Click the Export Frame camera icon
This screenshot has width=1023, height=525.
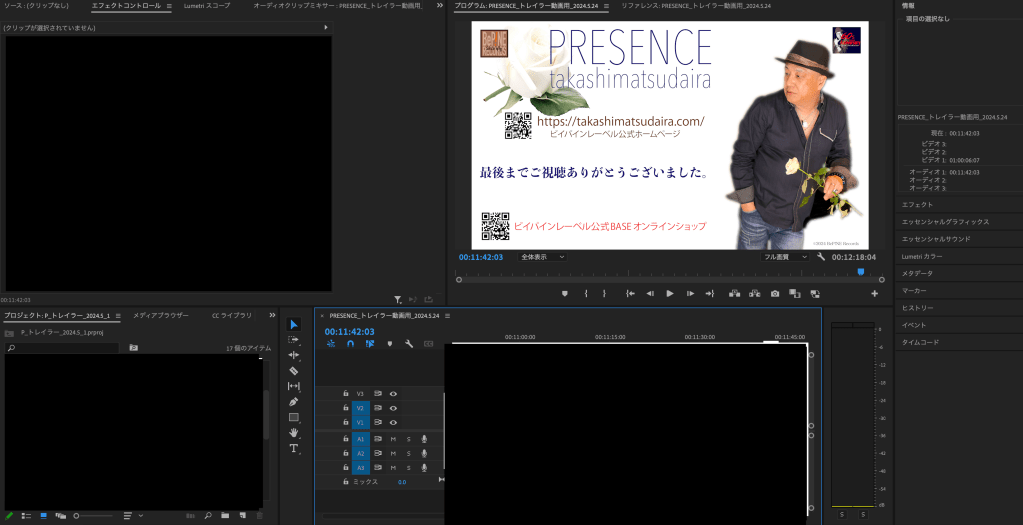[x=775, y=294]
